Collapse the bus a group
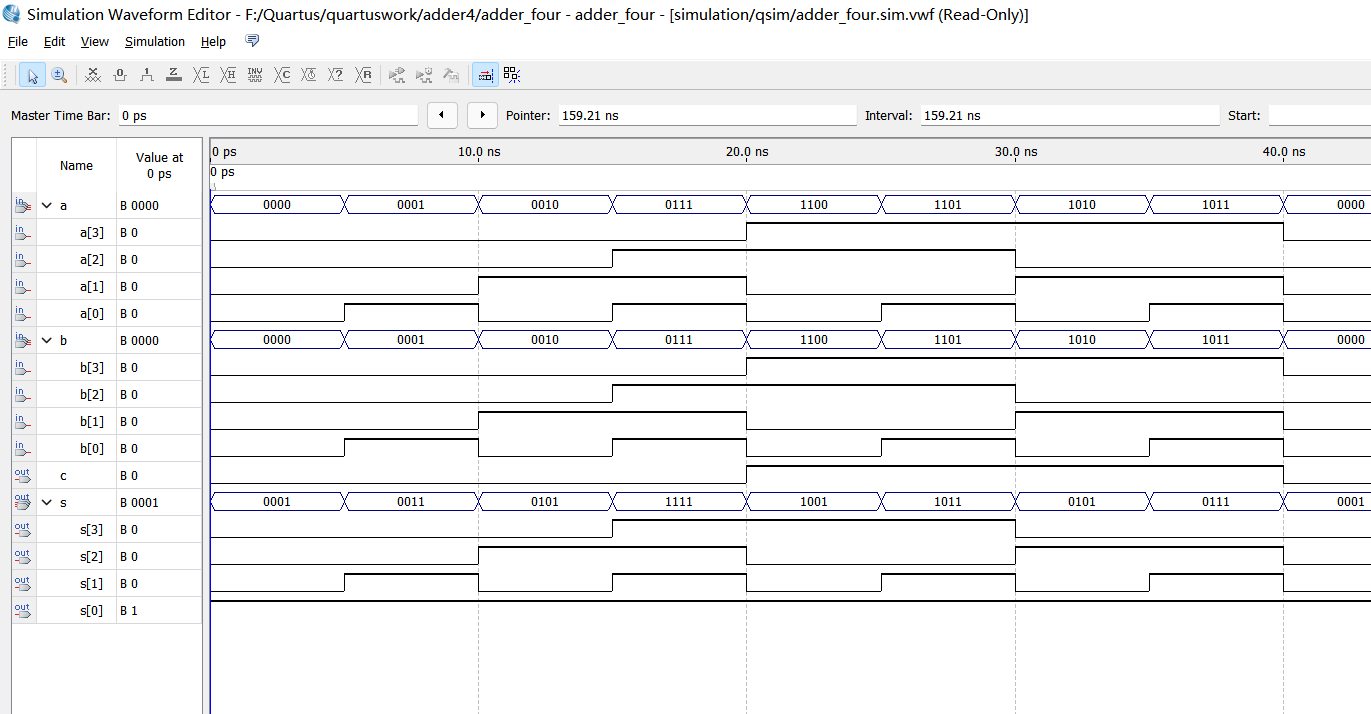 (47, 205)
